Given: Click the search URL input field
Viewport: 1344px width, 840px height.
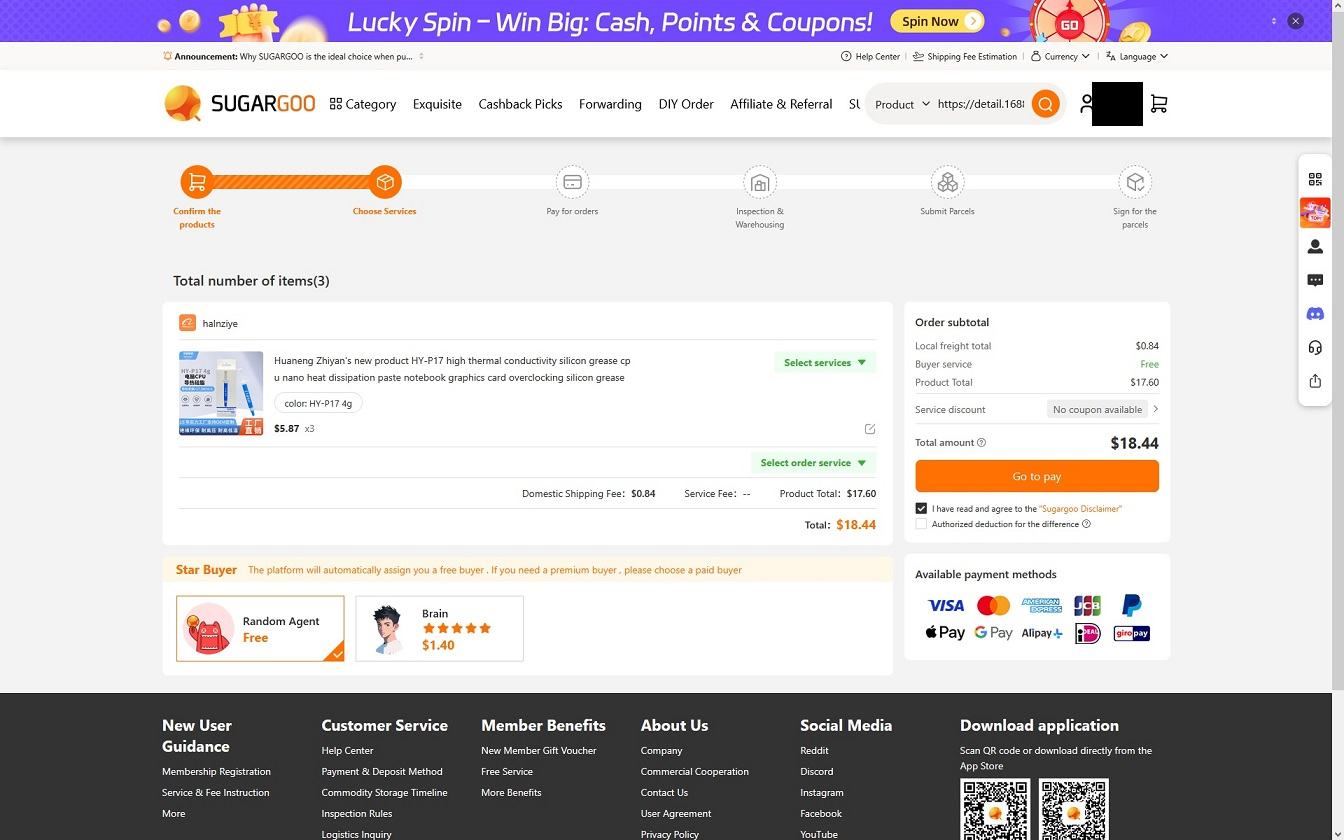Looking at the screenshot, I should click(x=981, y=104).
